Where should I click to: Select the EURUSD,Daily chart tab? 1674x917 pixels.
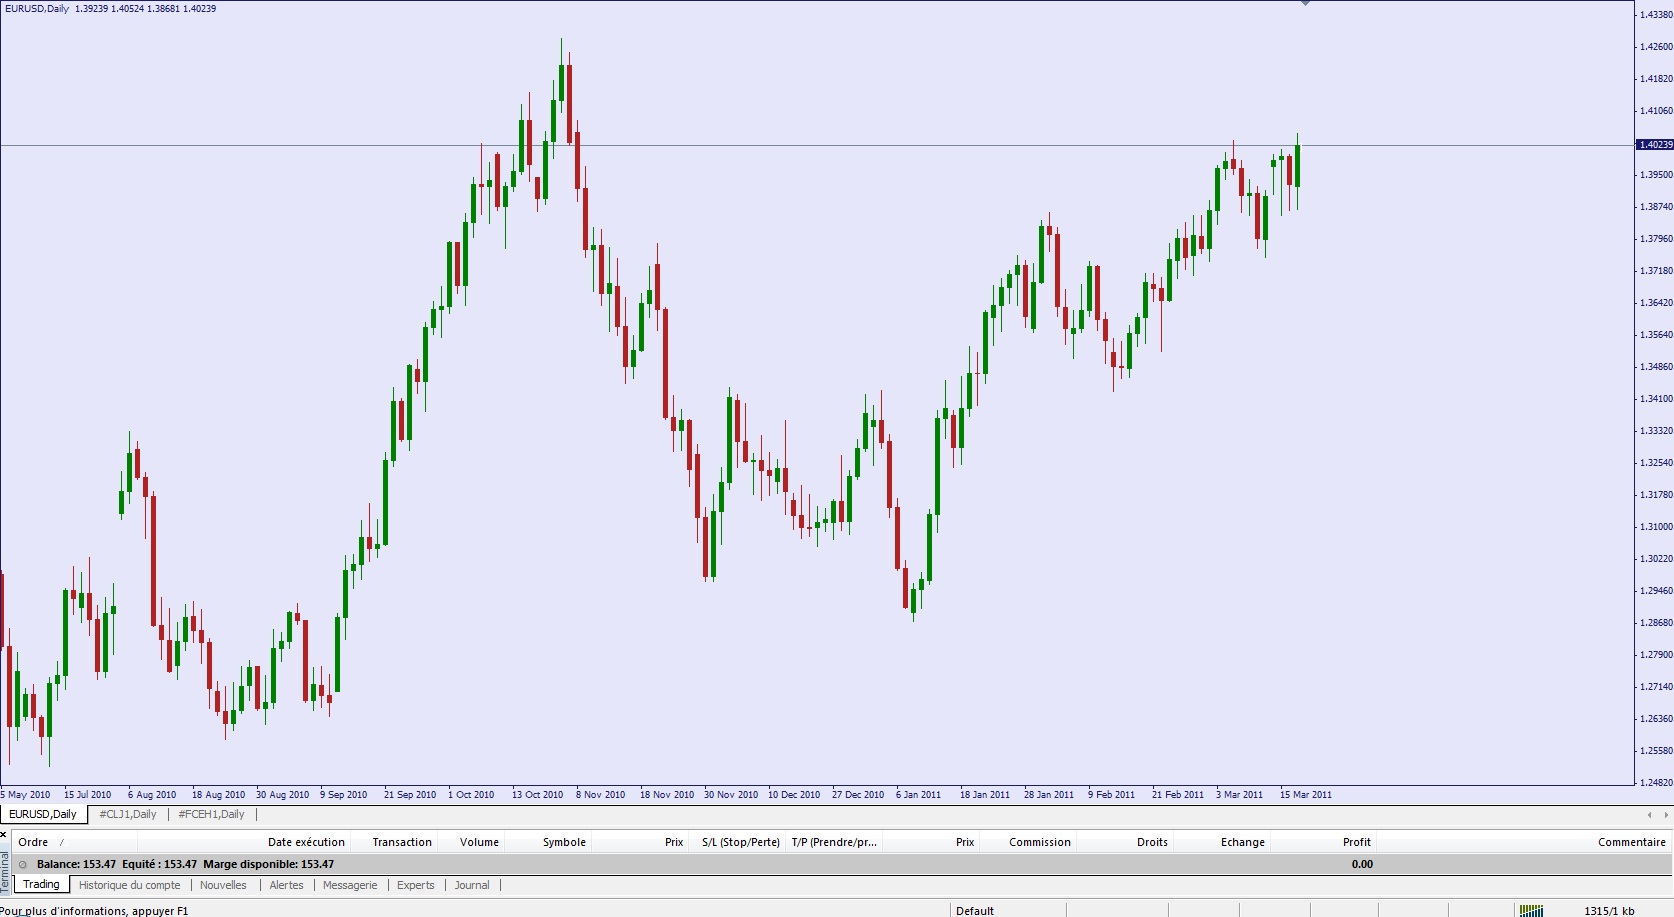coord(43,814)
